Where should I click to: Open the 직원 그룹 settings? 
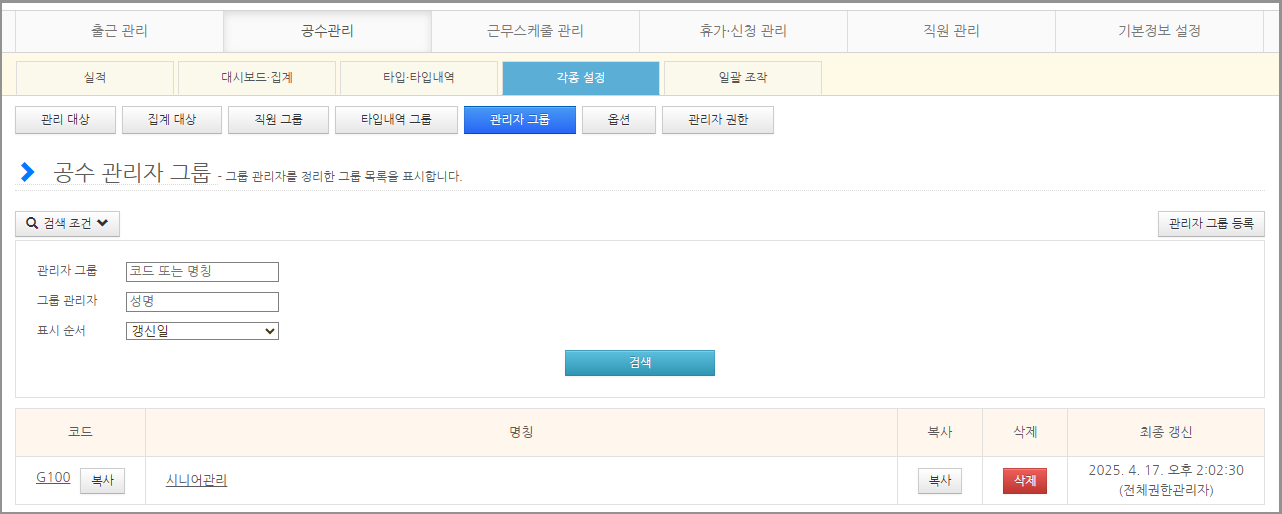click(279, 120)
